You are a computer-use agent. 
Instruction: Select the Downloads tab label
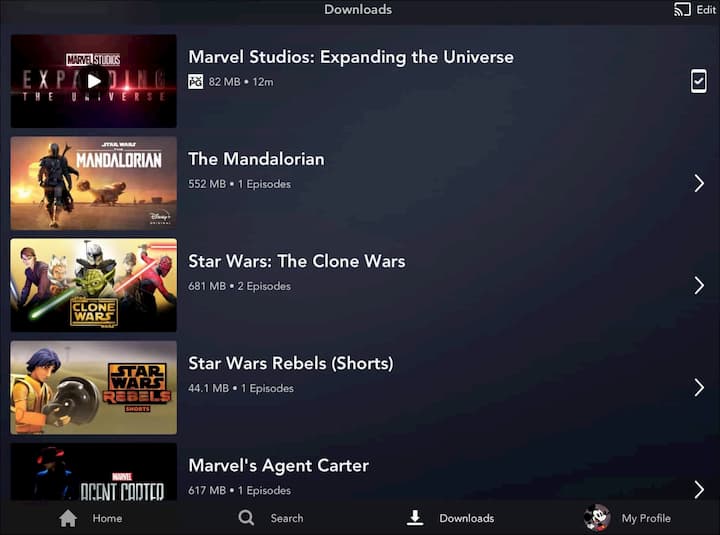pyautogui.click(x=467, y=518)
